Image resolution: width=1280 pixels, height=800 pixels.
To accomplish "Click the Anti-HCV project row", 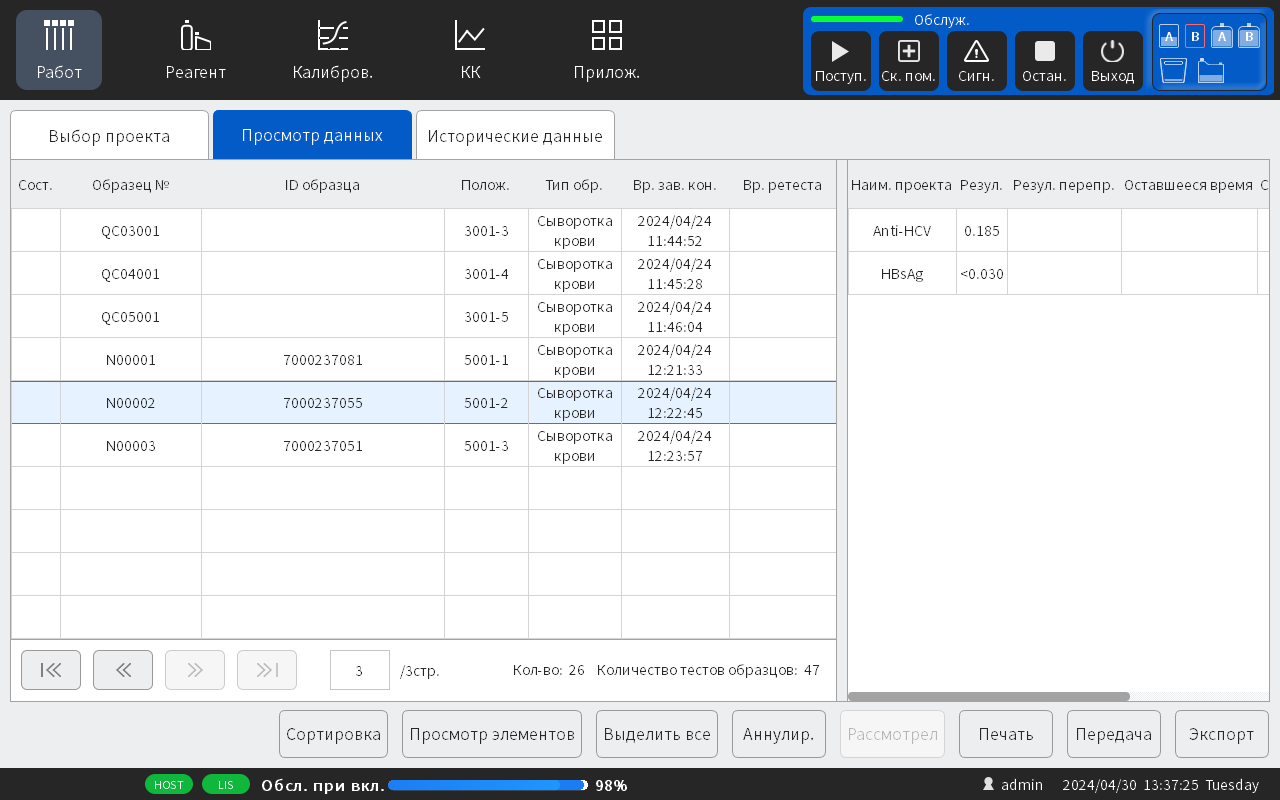I will click(1059, 230).
